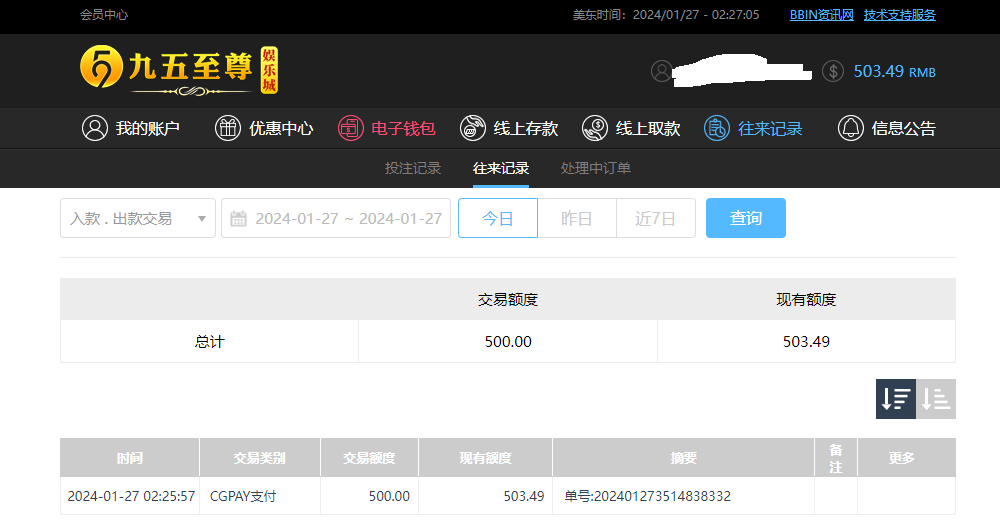The image size is (1000, 531).
Task: Click the 时间 column header
Action: coord(129,458)
